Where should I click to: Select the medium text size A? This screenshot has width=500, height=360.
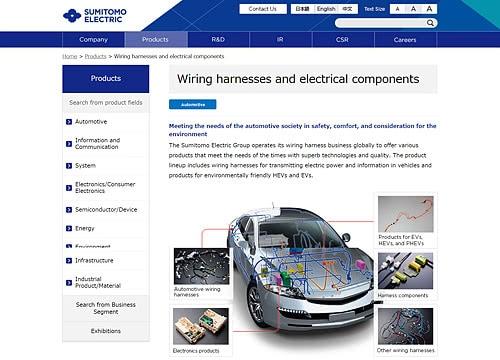click(x=413, y=9)
